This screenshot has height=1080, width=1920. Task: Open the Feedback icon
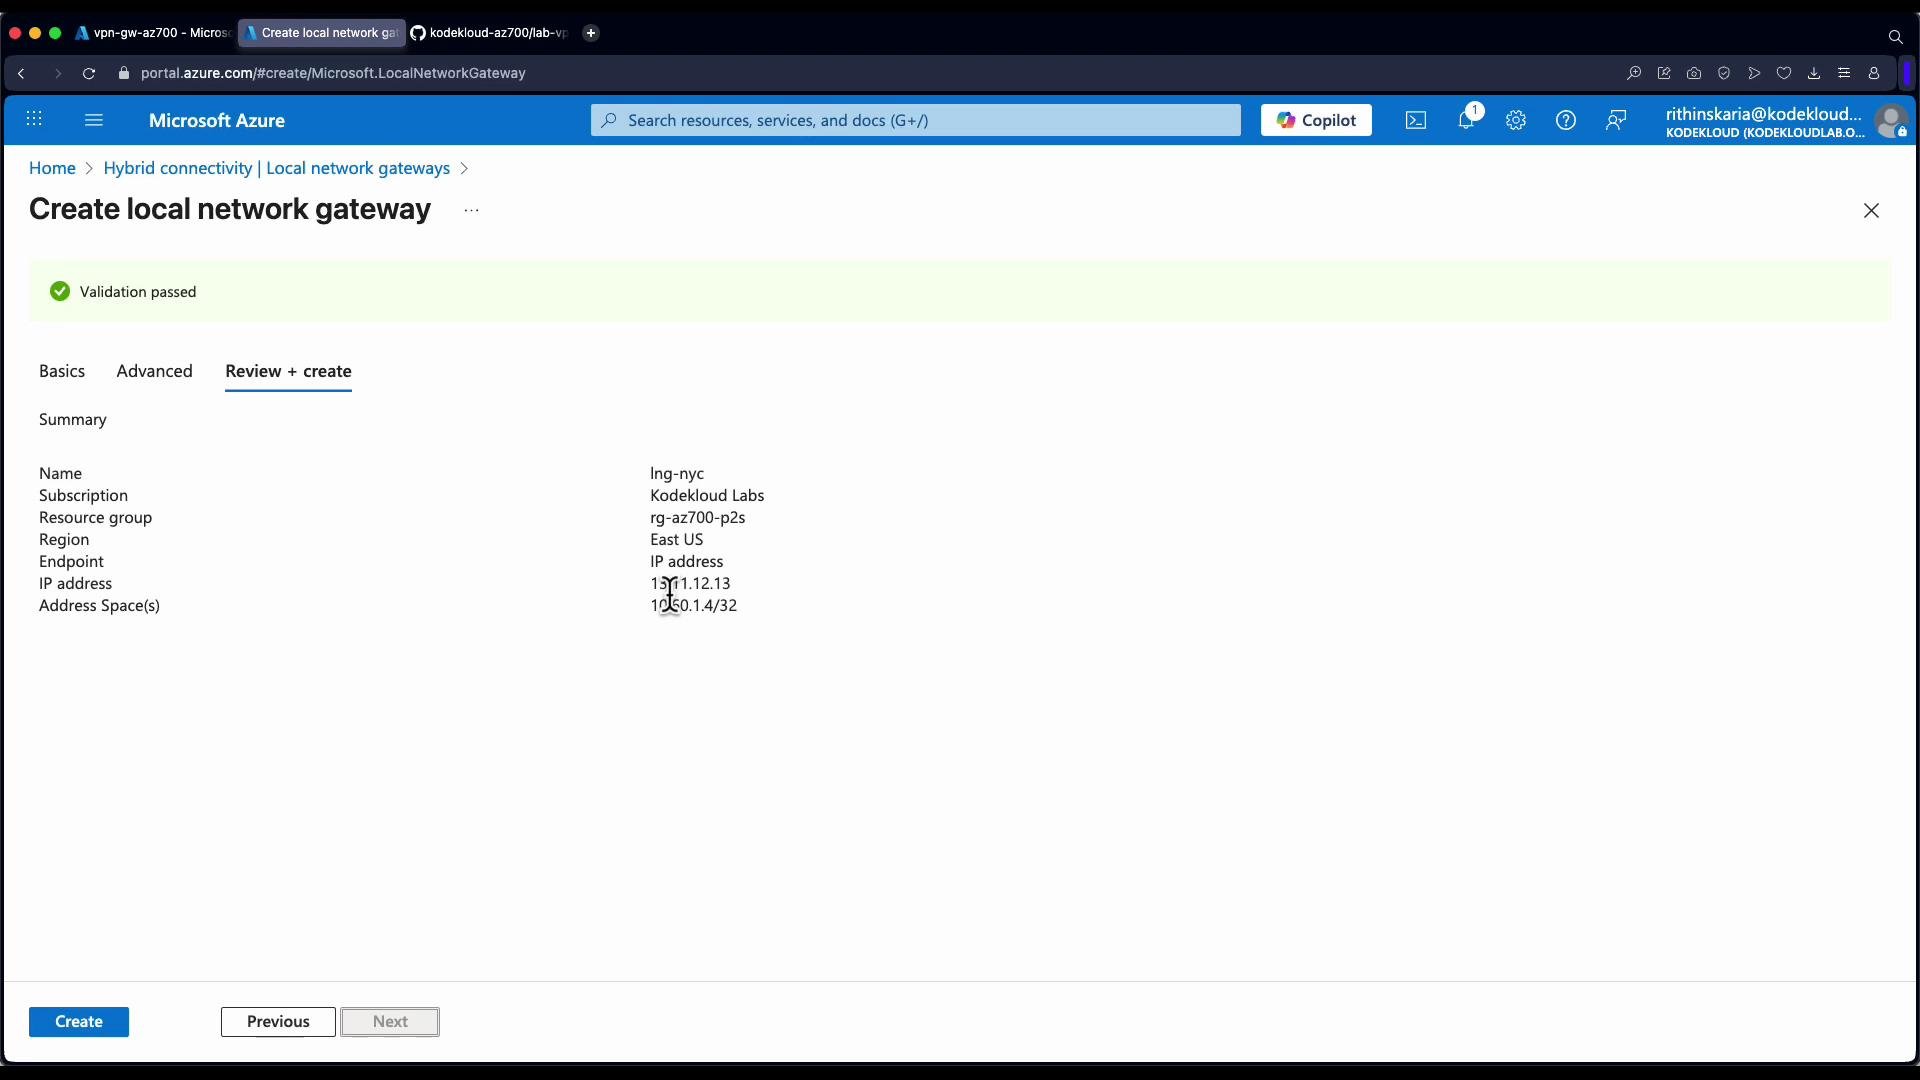click(1616, 121)
